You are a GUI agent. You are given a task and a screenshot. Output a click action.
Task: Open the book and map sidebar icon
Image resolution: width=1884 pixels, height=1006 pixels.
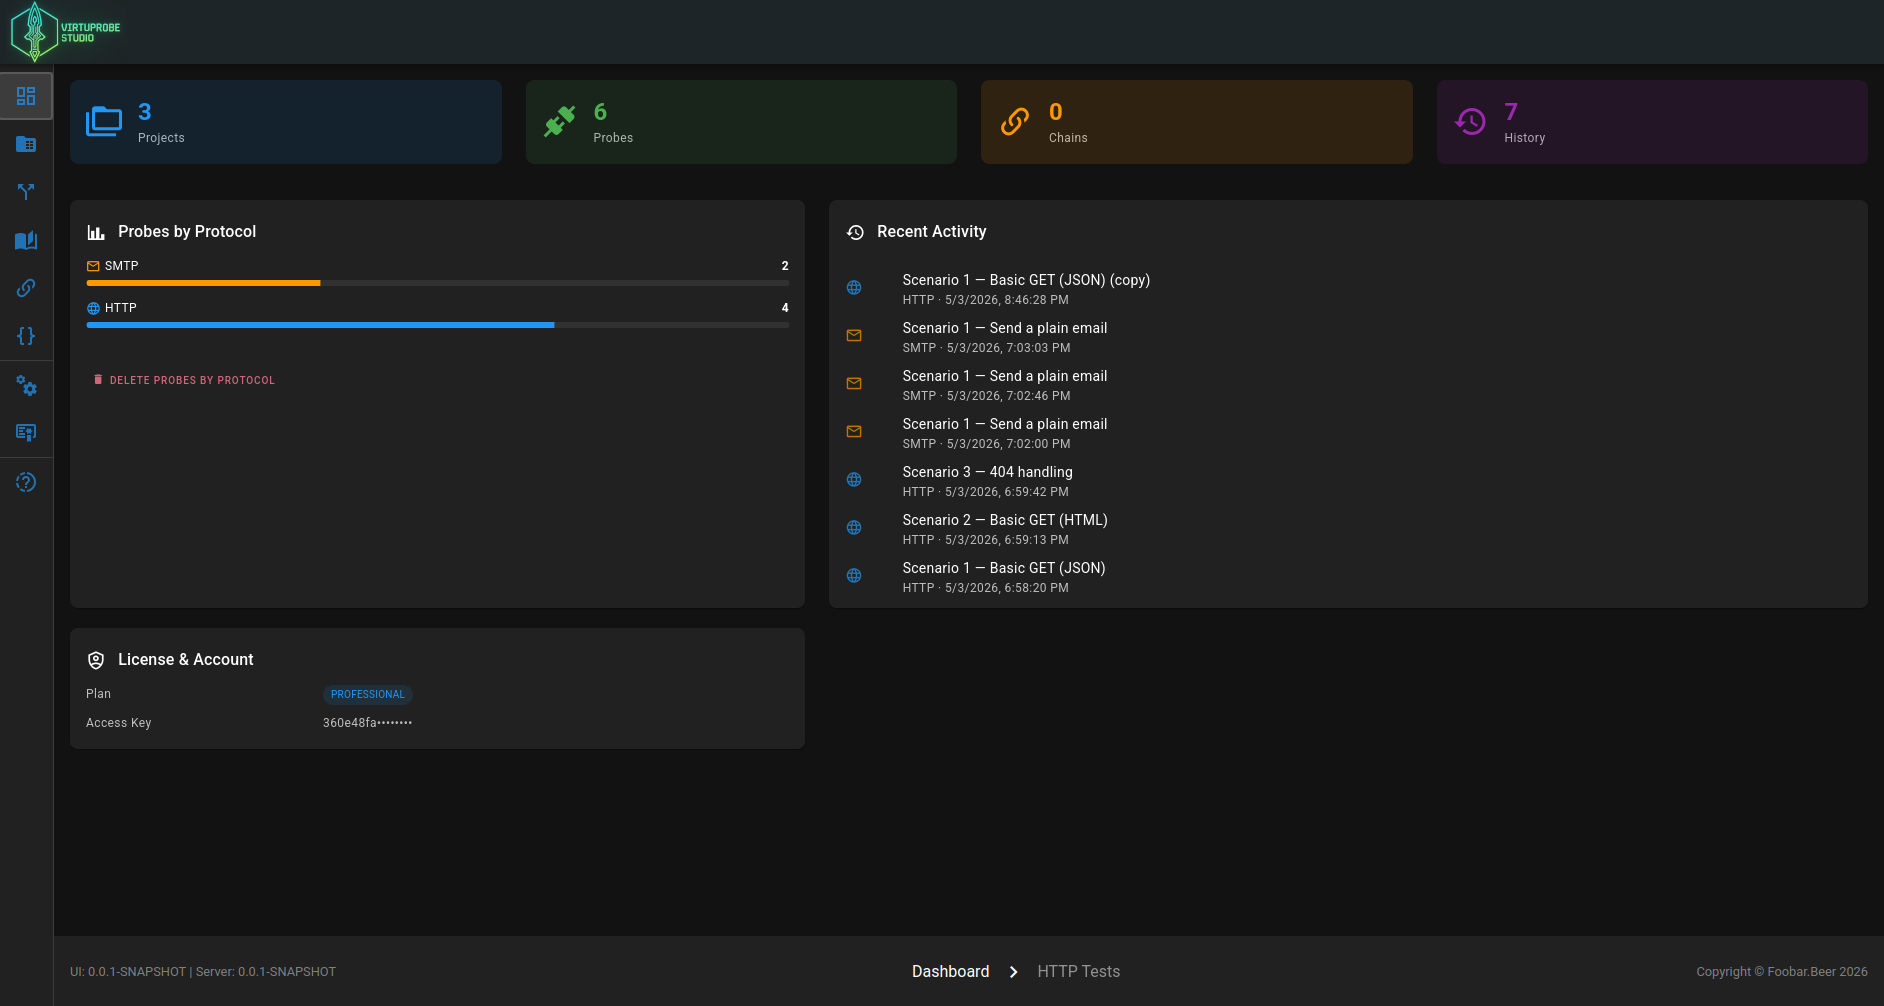(x=26, y=240)
